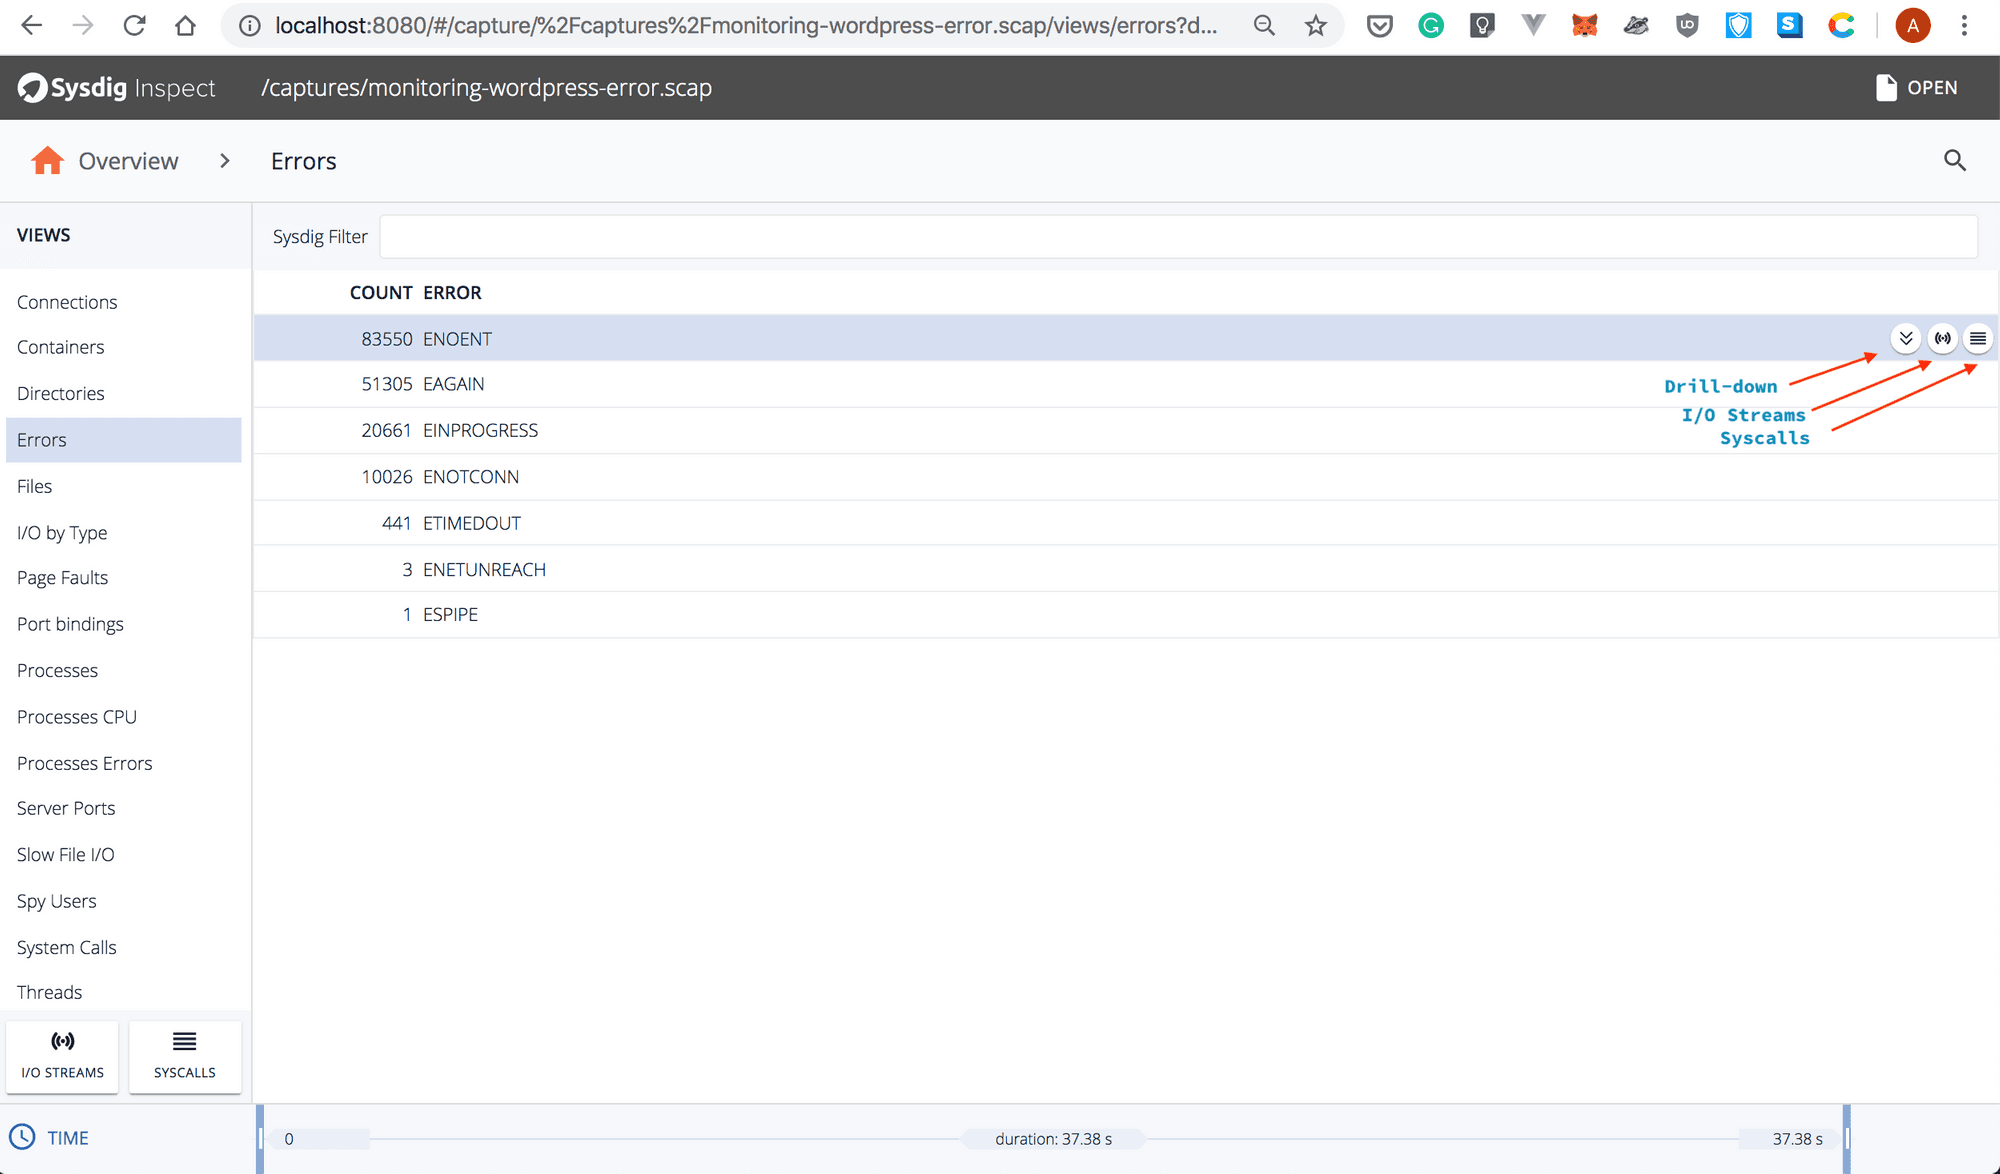Click the Errors breadcrumb

click(303, 161)
